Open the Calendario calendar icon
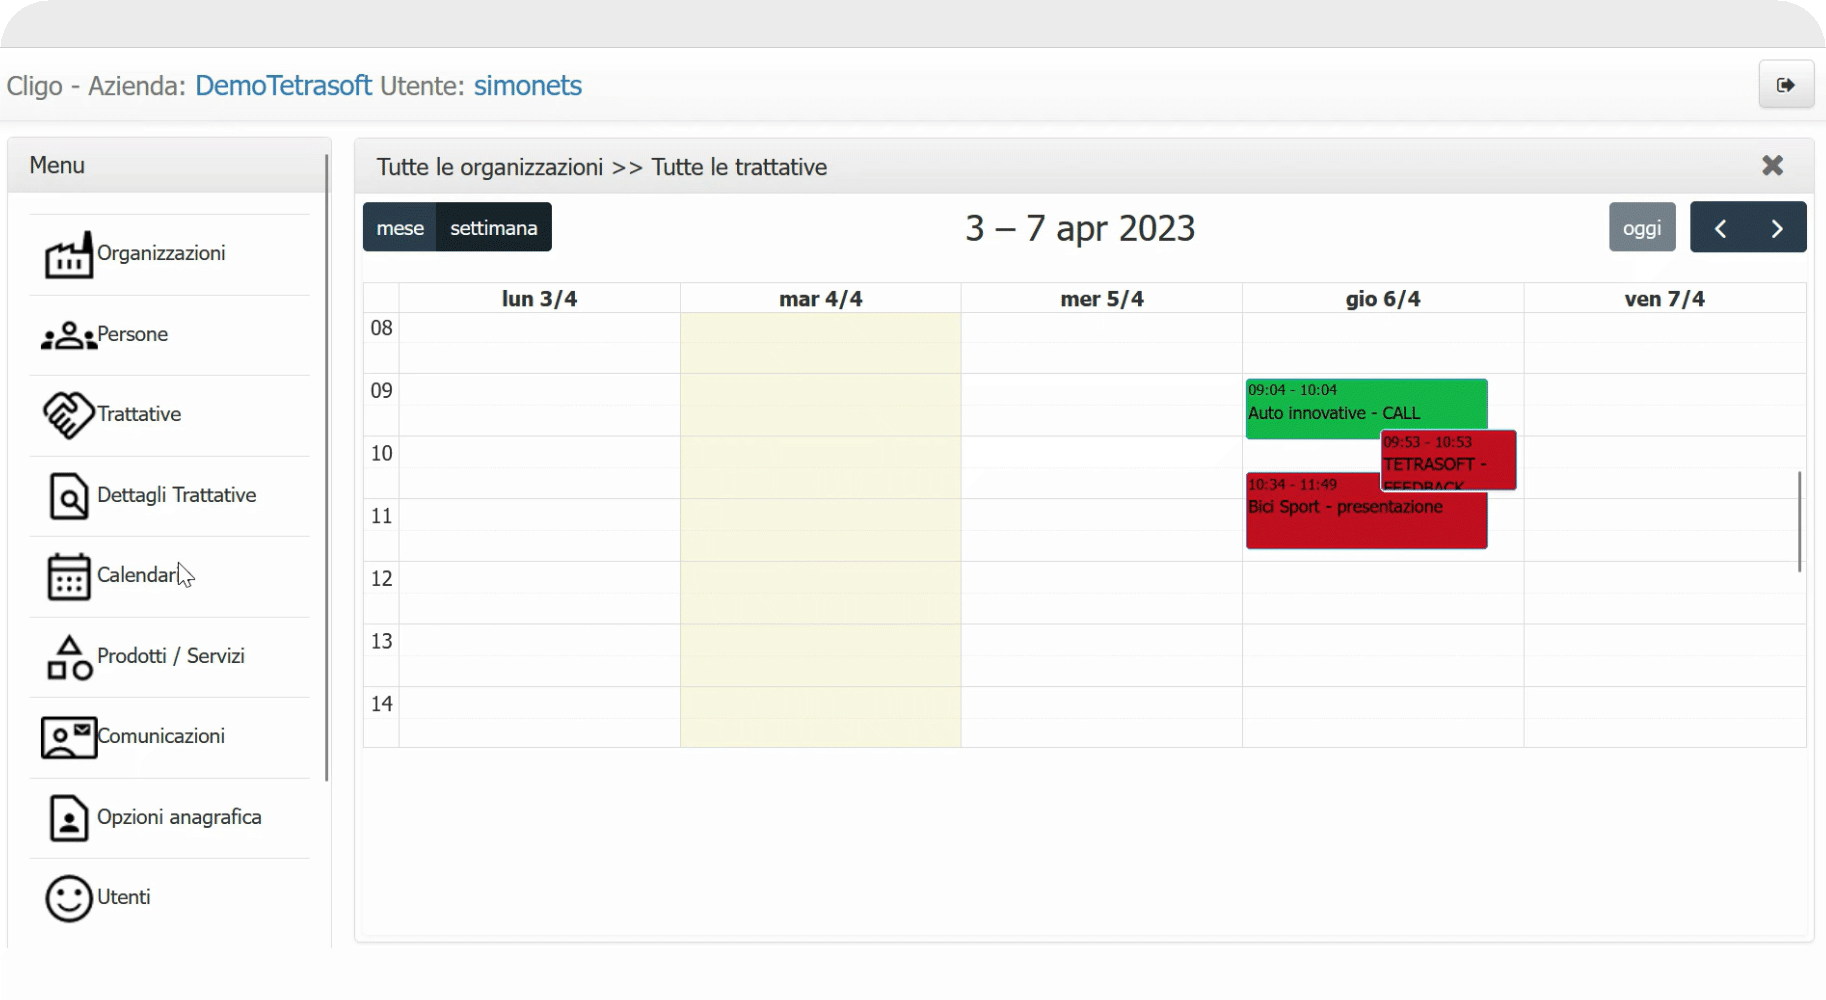This screenshot has width=1826, height=1000. (68, 576)
